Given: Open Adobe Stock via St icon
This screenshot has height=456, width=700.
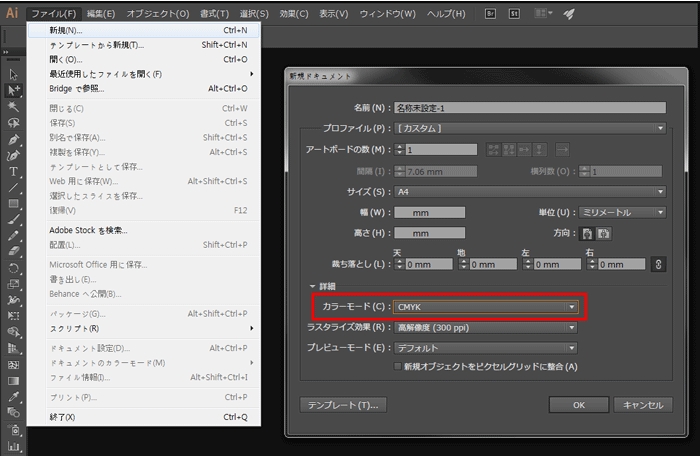Looking at the screenshot, I should click(x=514, y=14).
